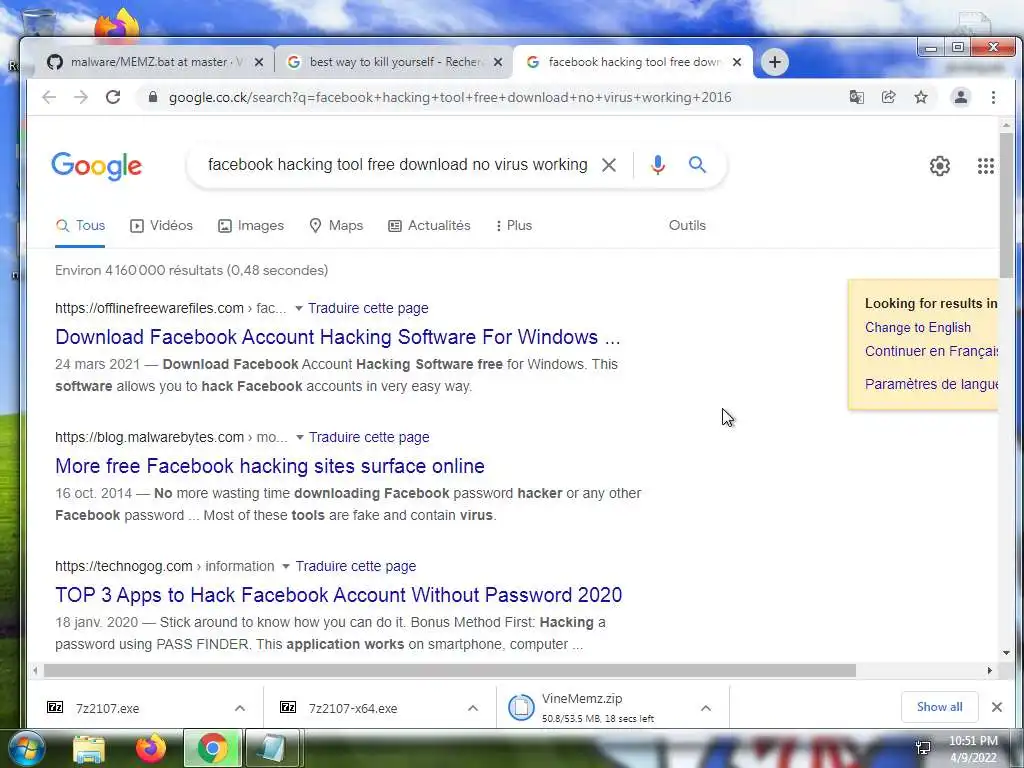
Task: Share this page using the share icon
Action: [x=888, y=97]
